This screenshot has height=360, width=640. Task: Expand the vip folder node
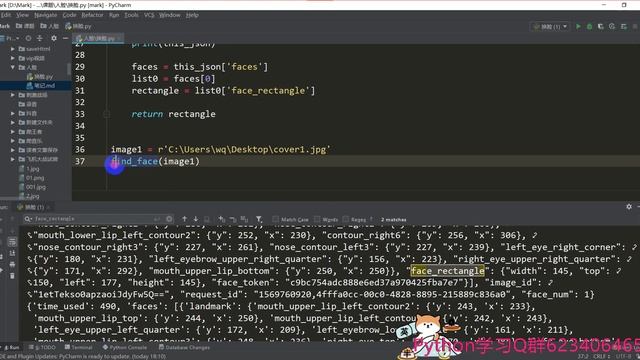point(13,58)
